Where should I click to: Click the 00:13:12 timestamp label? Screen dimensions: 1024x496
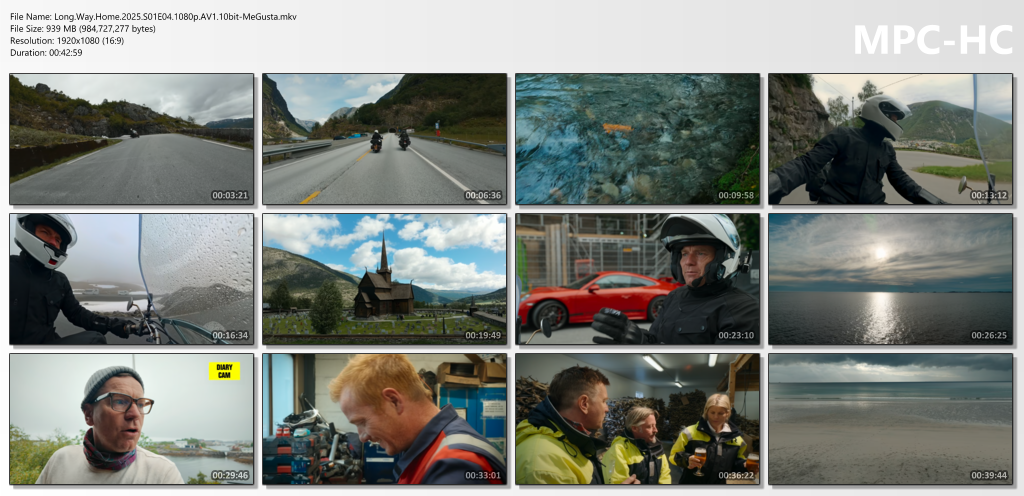pos(987,196)
